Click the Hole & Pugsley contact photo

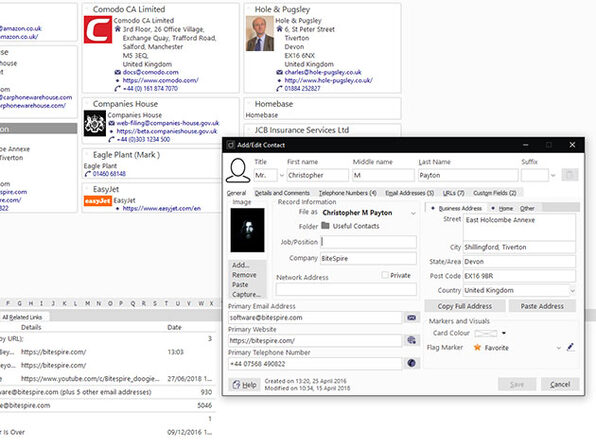click(x=260, y=33)
